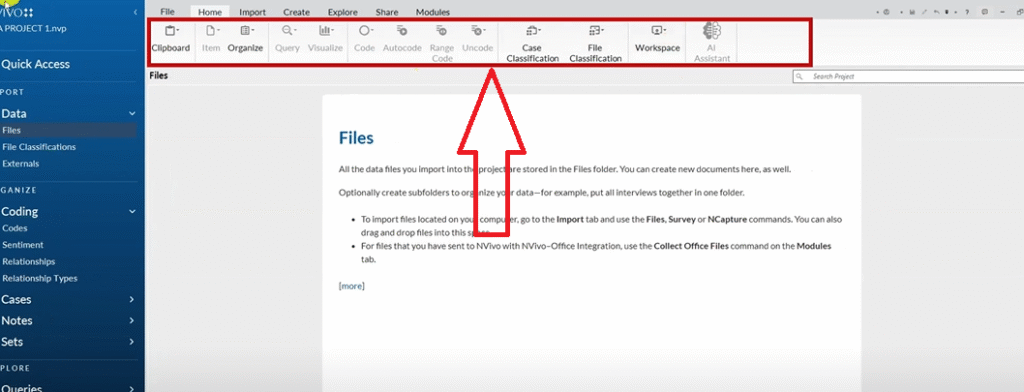
Task: Click the save icon in title bar
Action: point(912,12)
